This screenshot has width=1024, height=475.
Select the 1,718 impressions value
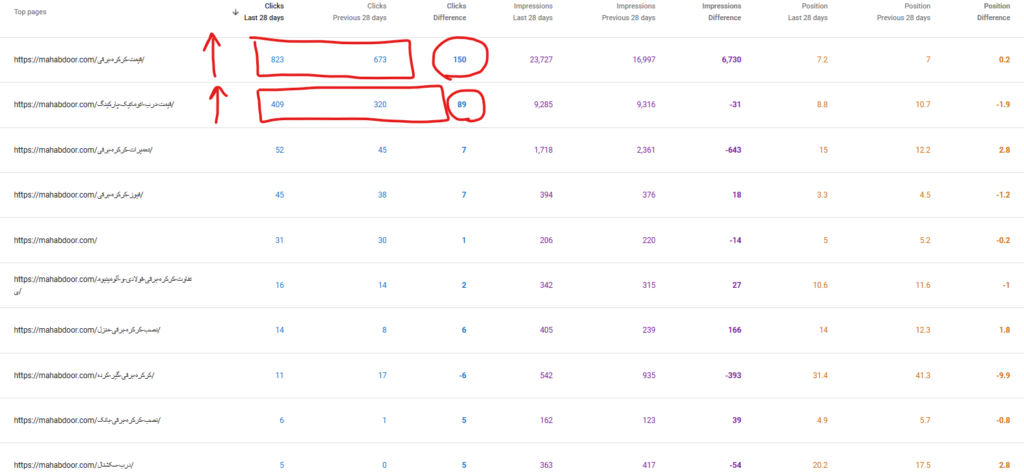(543, 150)
